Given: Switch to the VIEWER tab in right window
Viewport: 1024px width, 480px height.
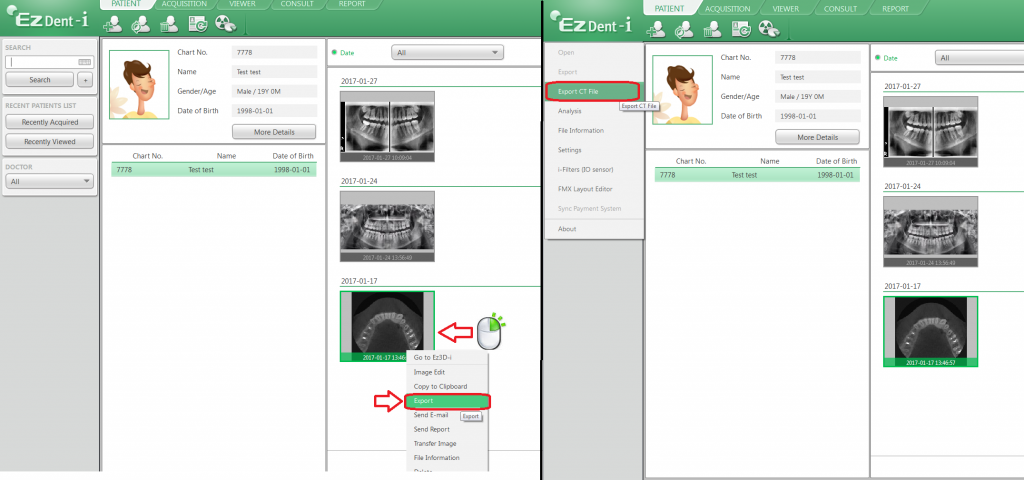Looking at the screenshot, I should (786, 8).
